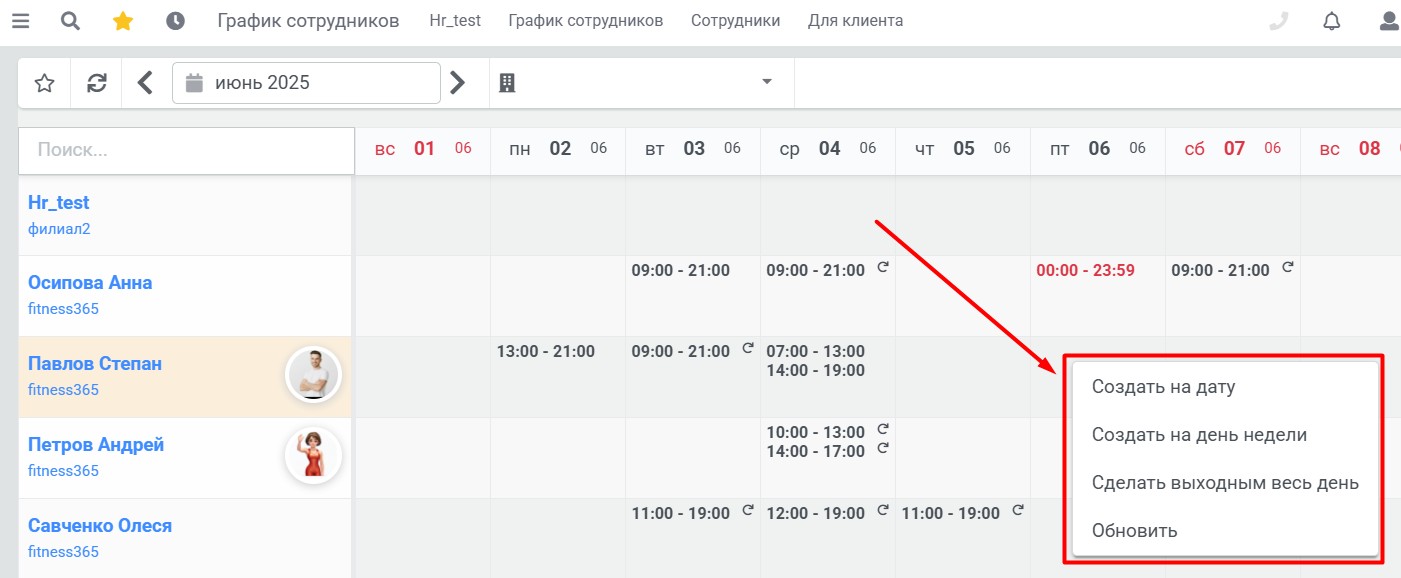Click the building branch icon

507,83
